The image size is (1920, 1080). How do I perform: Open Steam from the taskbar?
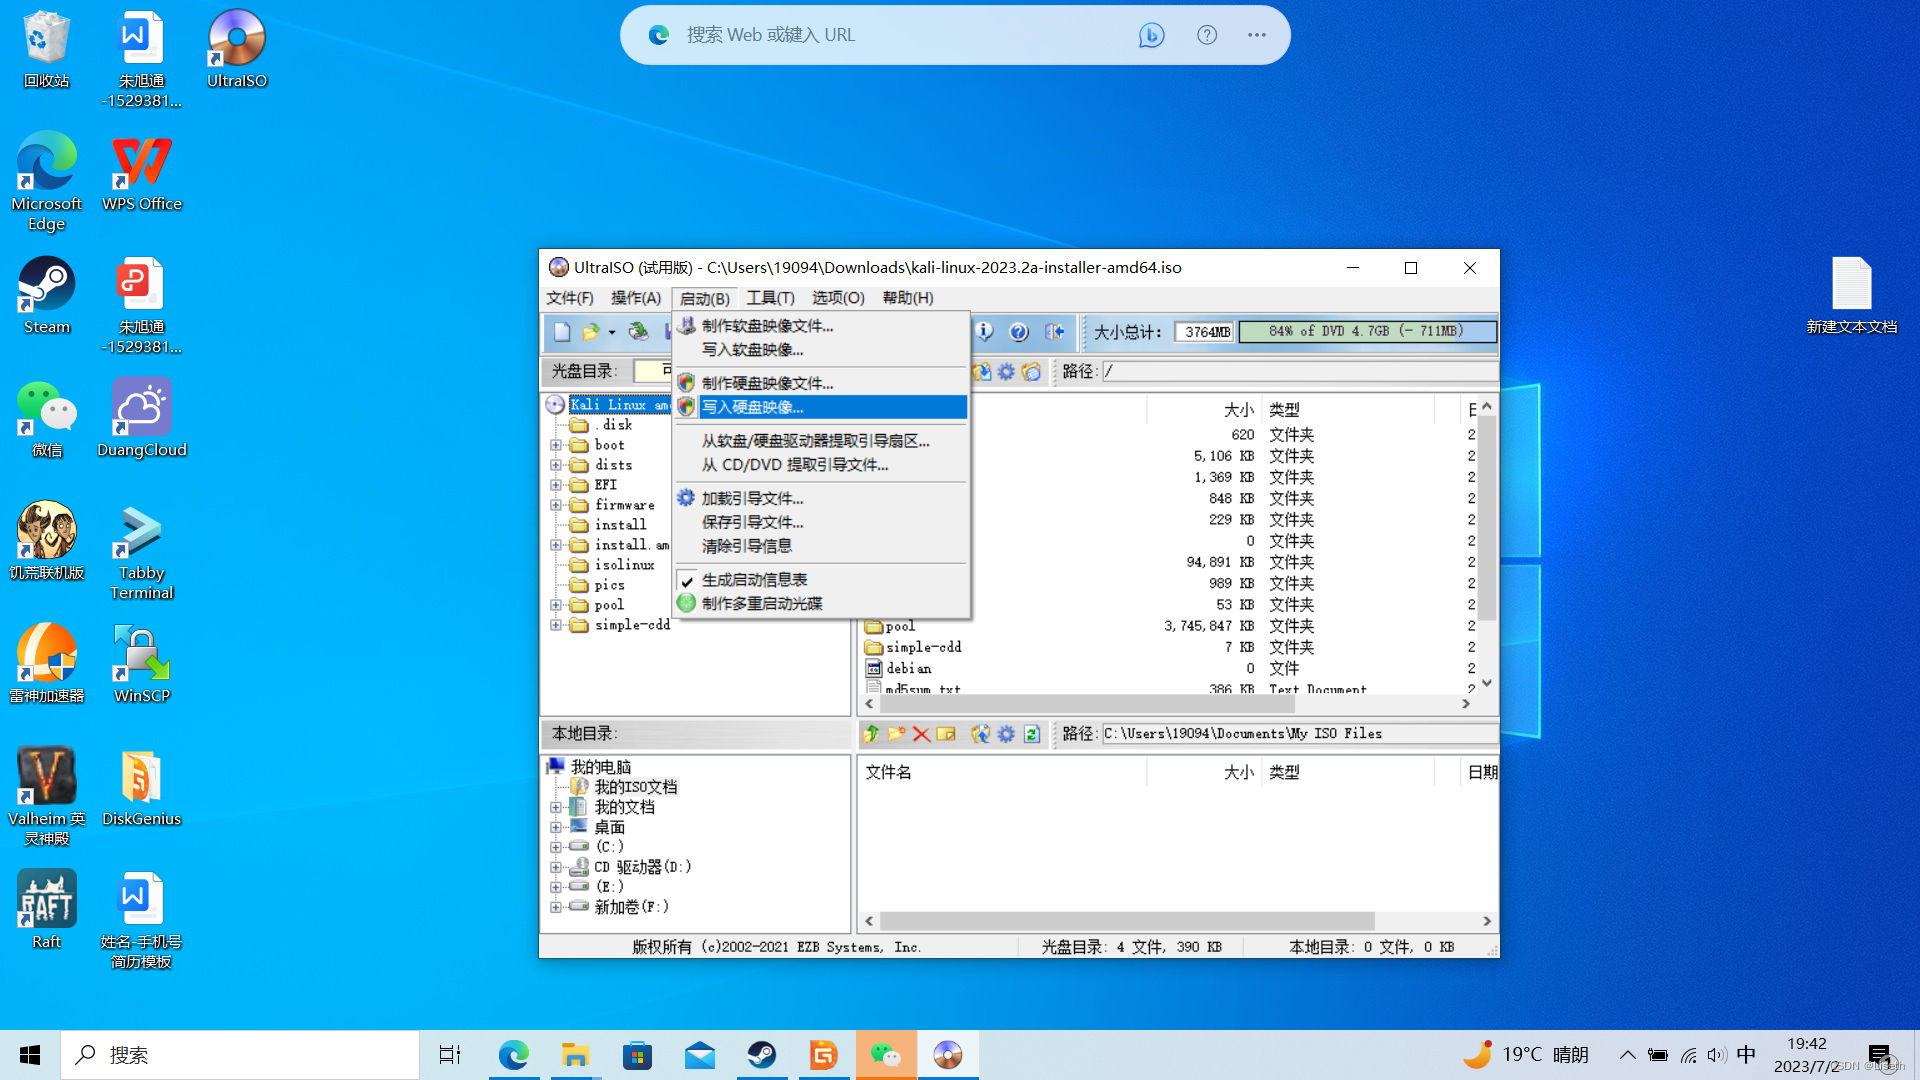click(762, 1055)
